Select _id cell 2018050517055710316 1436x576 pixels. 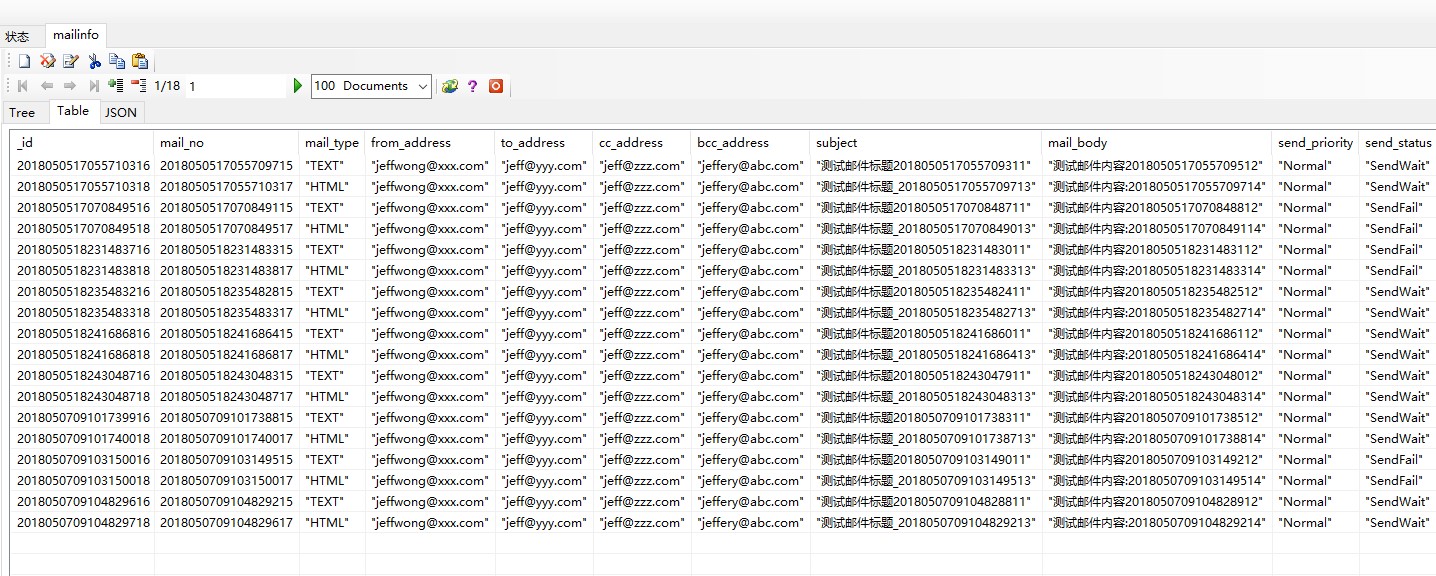[x=83, y=166]
